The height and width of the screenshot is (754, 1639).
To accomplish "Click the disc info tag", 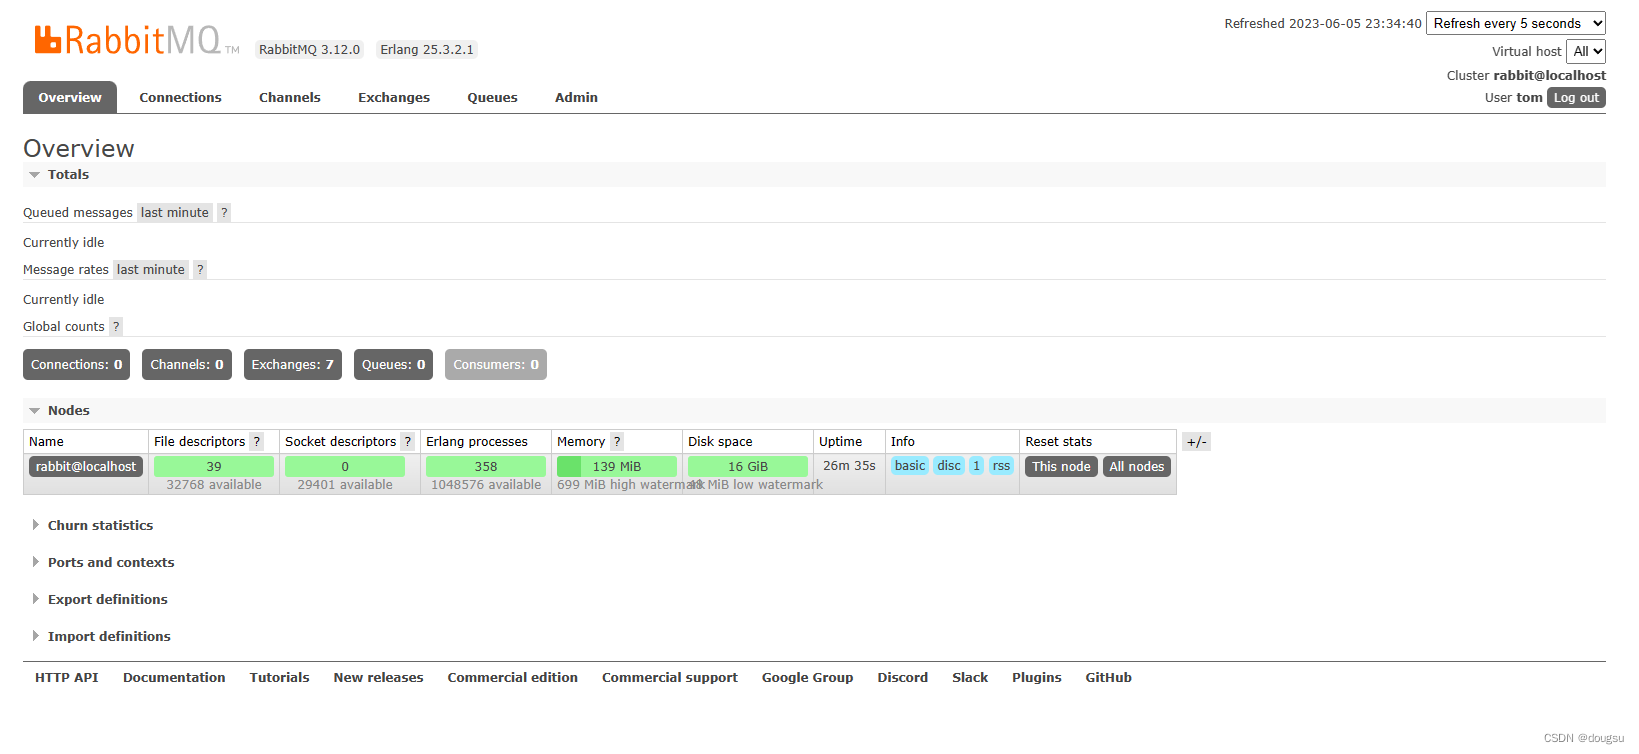I will coord(949,466).
